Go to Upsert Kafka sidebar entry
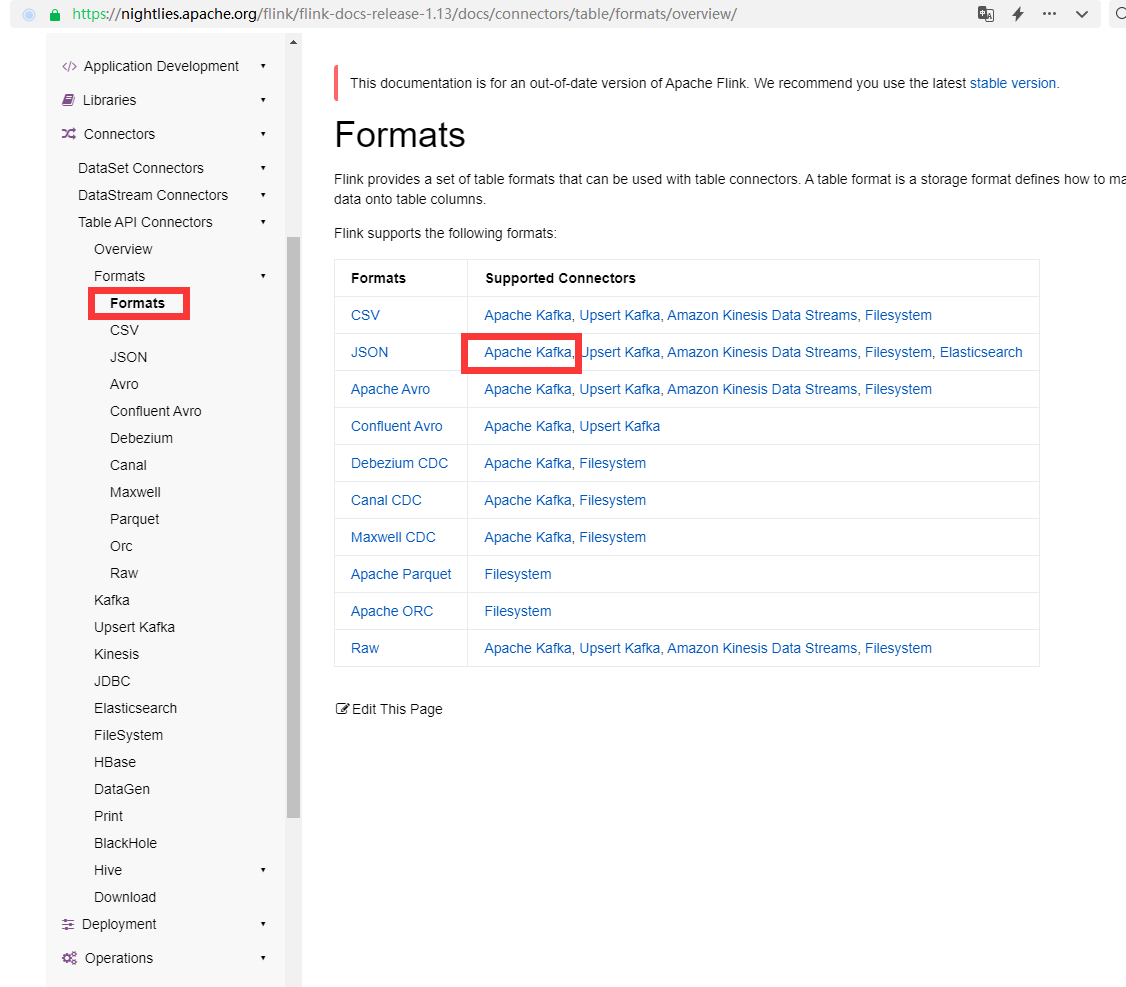1126x987 pixels. pyautogui.click(x=134, y=627)
